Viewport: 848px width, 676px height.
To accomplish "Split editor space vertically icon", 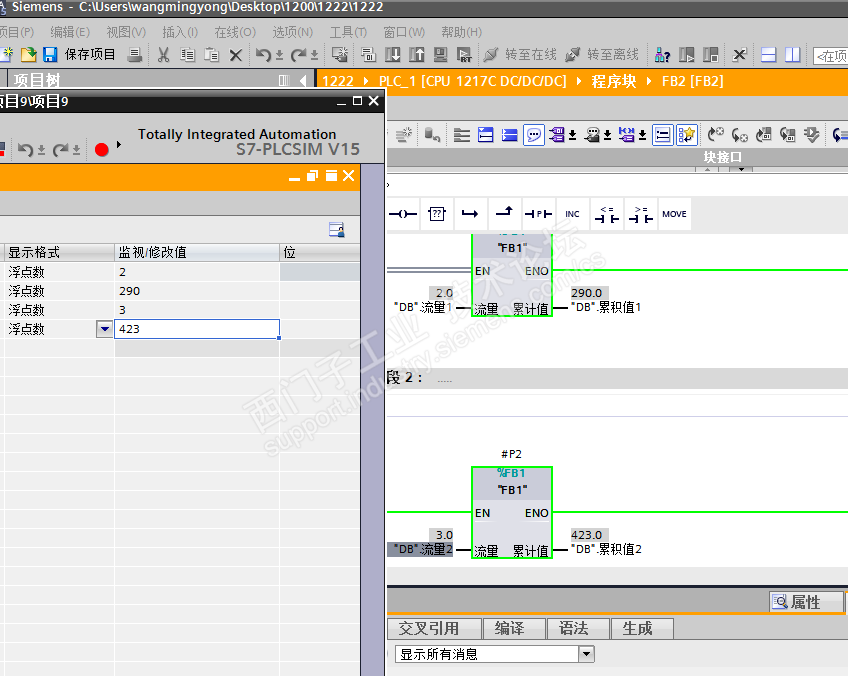I will 792,55.
